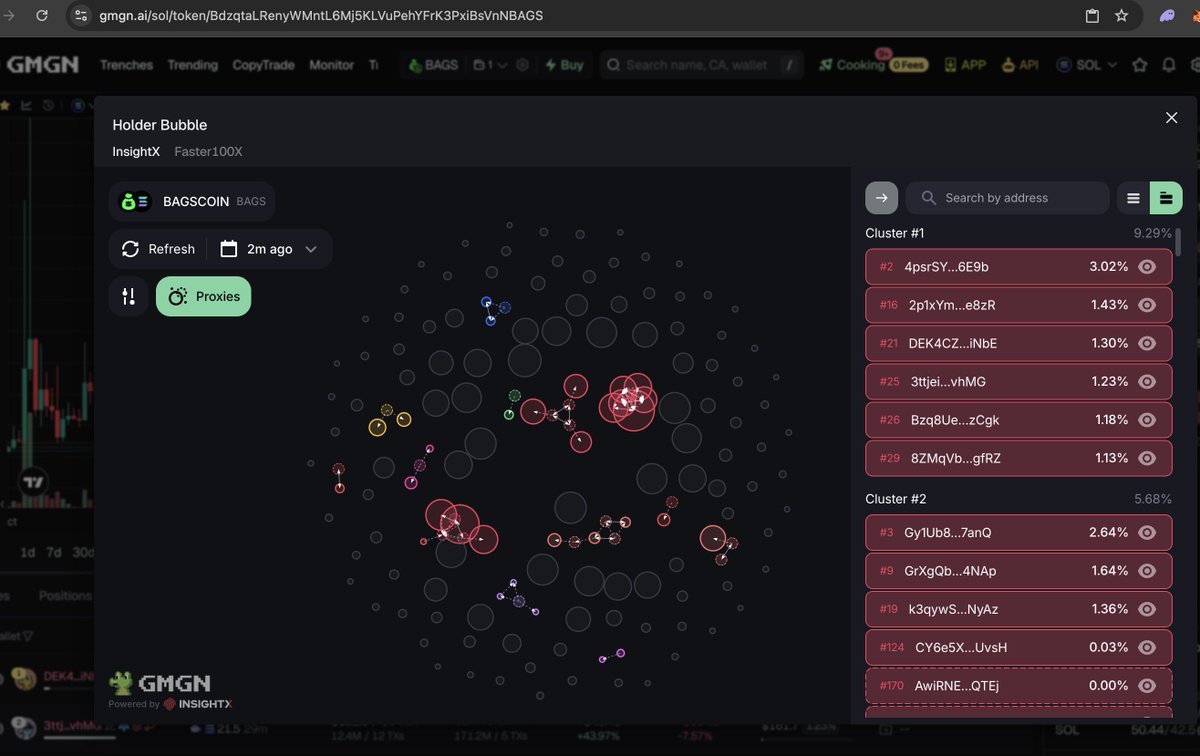
Task: Go to CopyTrade page
Action: (x=263, y=65)
